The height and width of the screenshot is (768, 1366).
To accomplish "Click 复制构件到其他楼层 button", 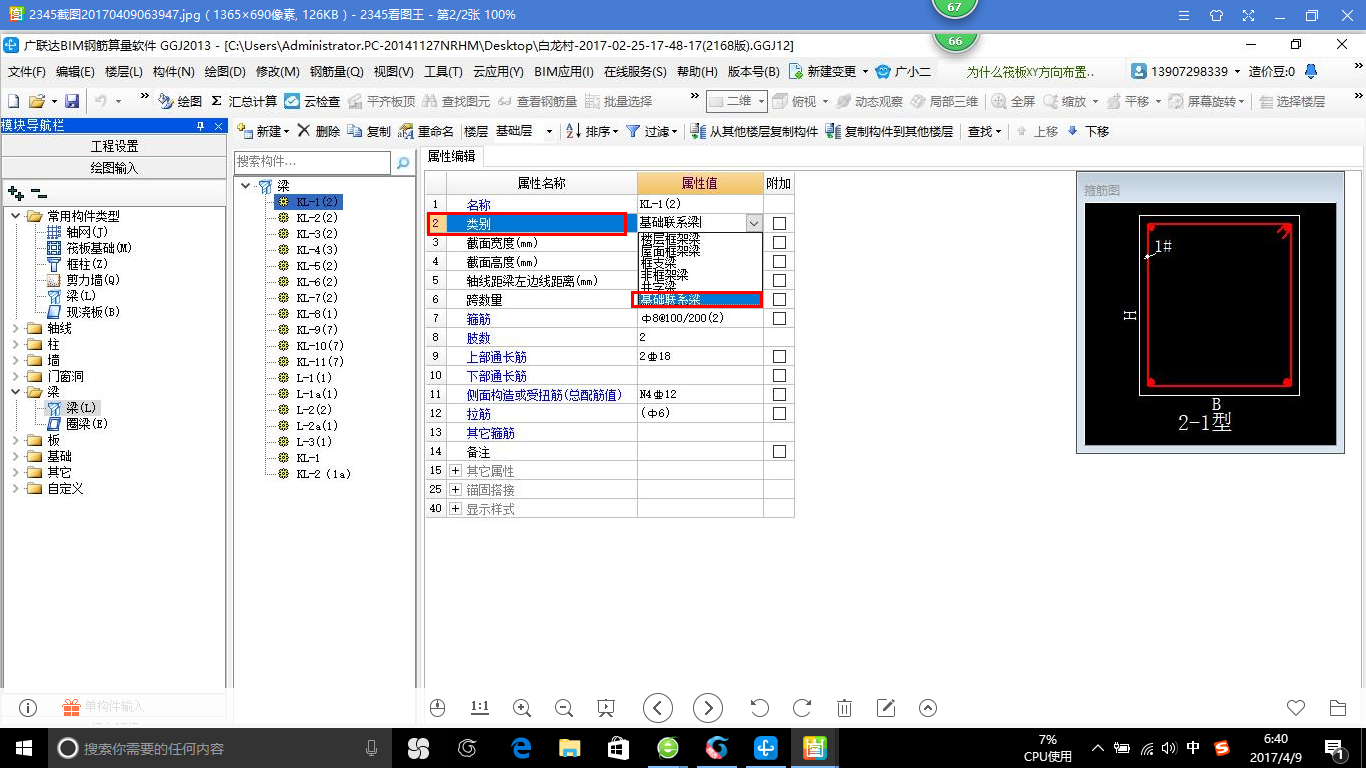I will click(889, 131).
